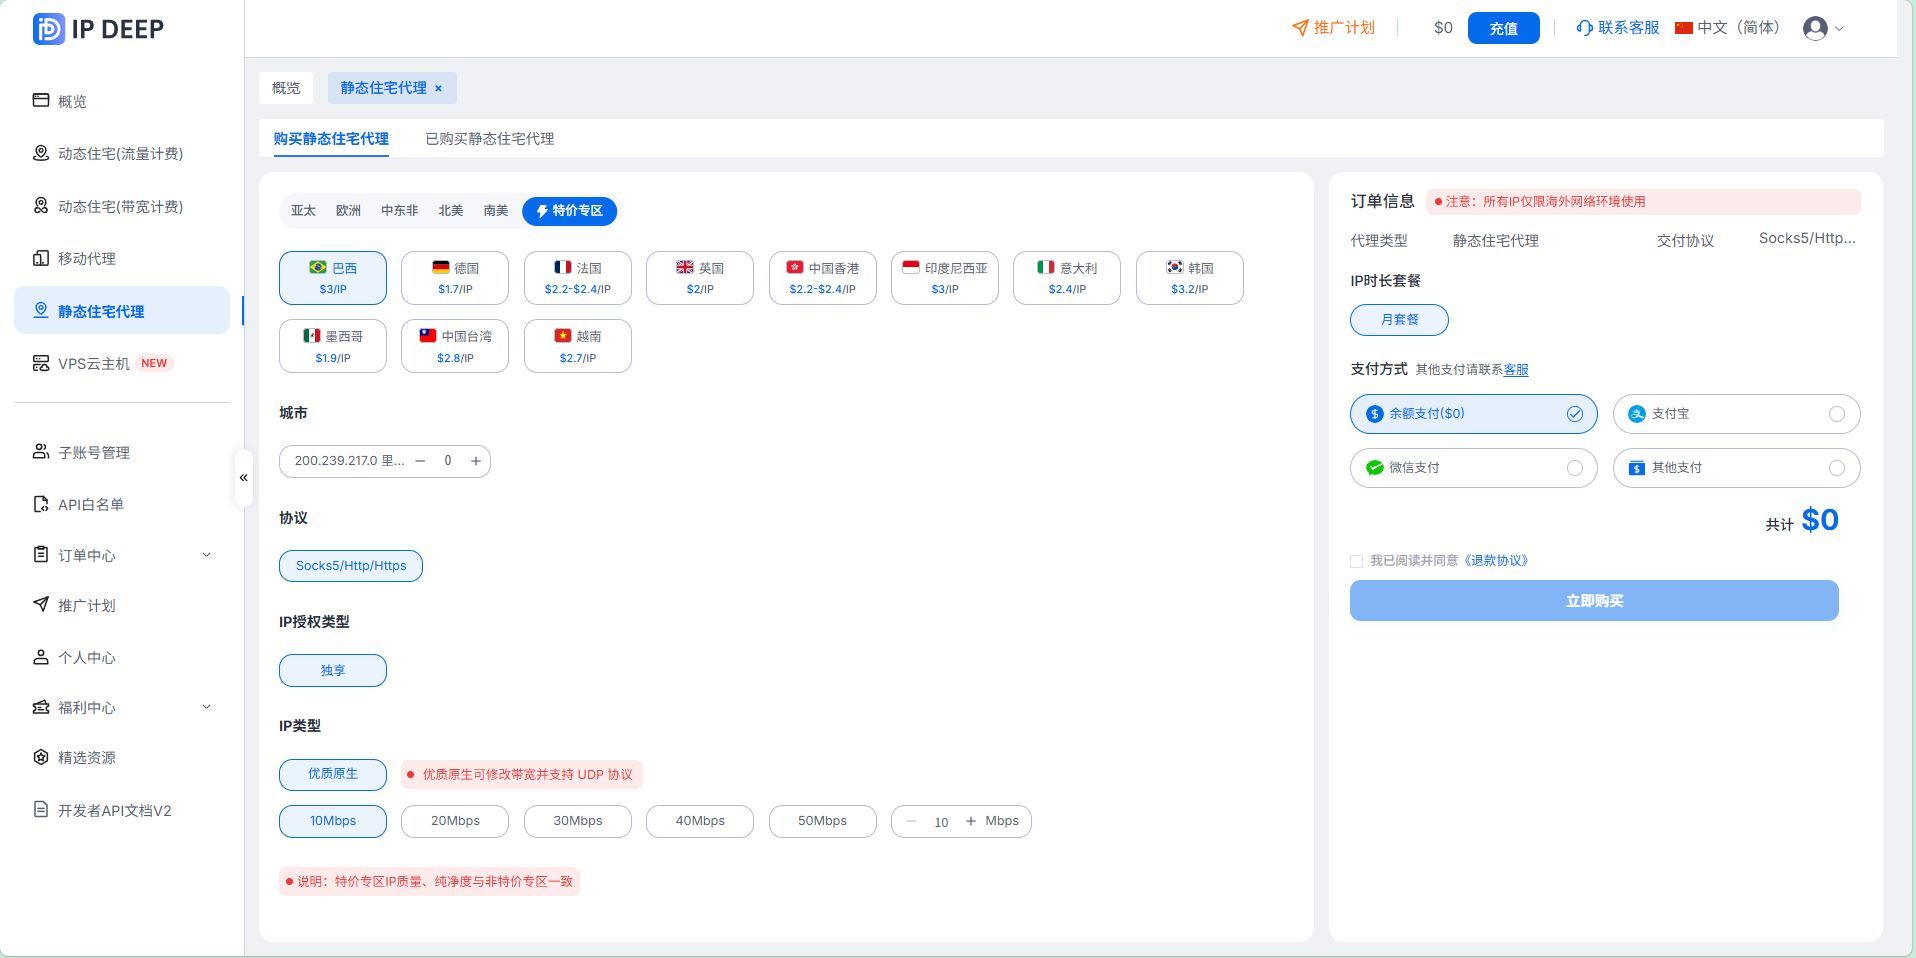Click the minus icon in the city quantity stepper

pyautogui.click(x=420, y=461)
